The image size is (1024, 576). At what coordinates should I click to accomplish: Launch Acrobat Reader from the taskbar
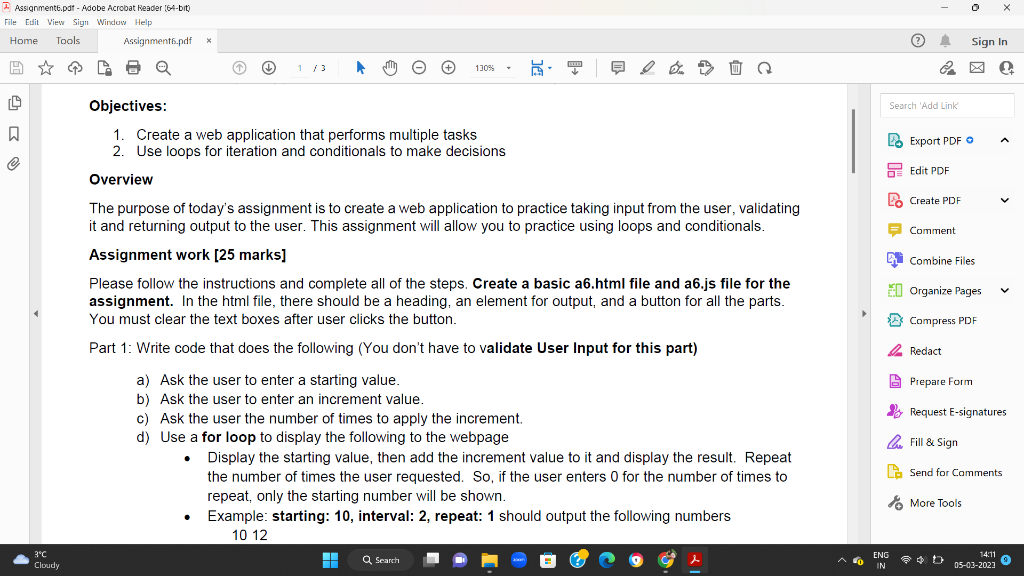click(x=694, y=560)
